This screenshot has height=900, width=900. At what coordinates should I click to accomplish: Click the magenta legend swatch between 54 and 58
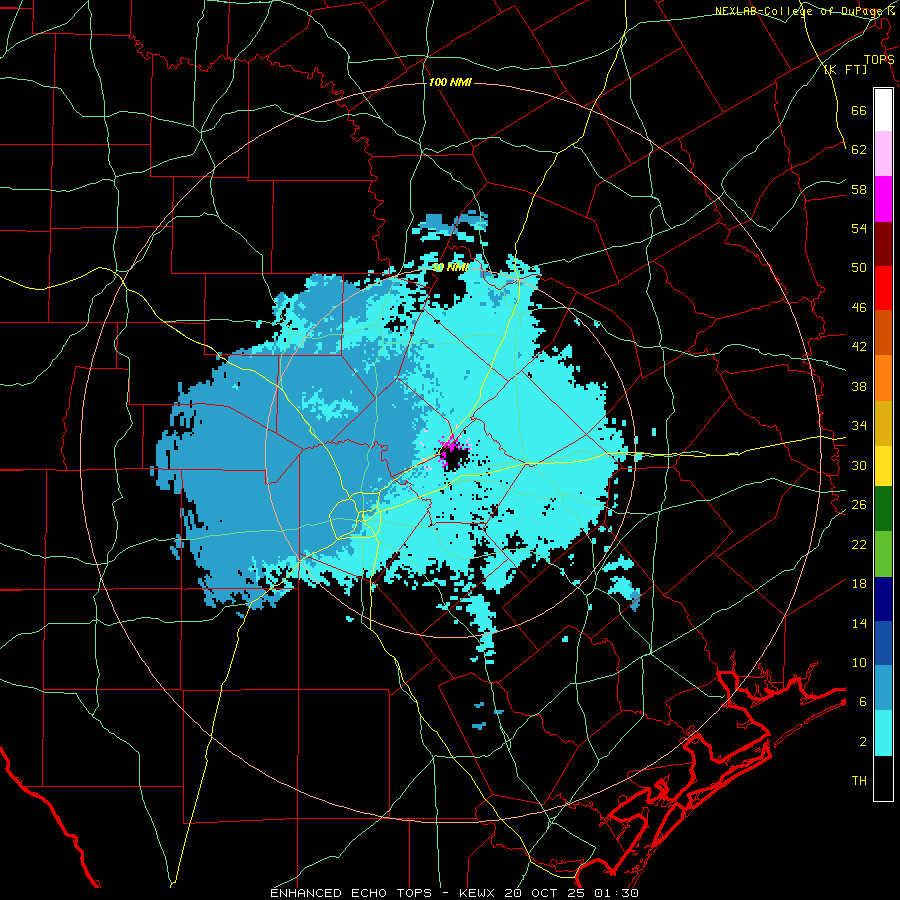[883, 199]
